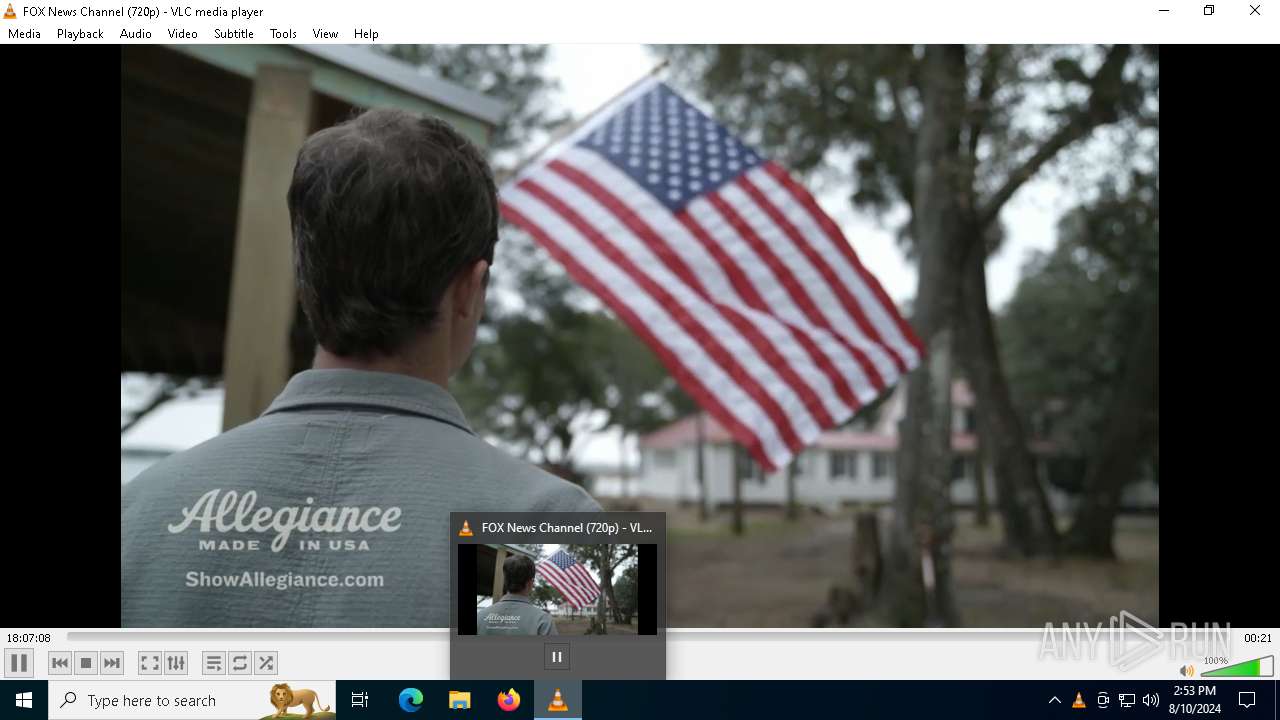Open the Windows Start menu
This screenshot has width=1280, height=720.
[x=24, y=700]
